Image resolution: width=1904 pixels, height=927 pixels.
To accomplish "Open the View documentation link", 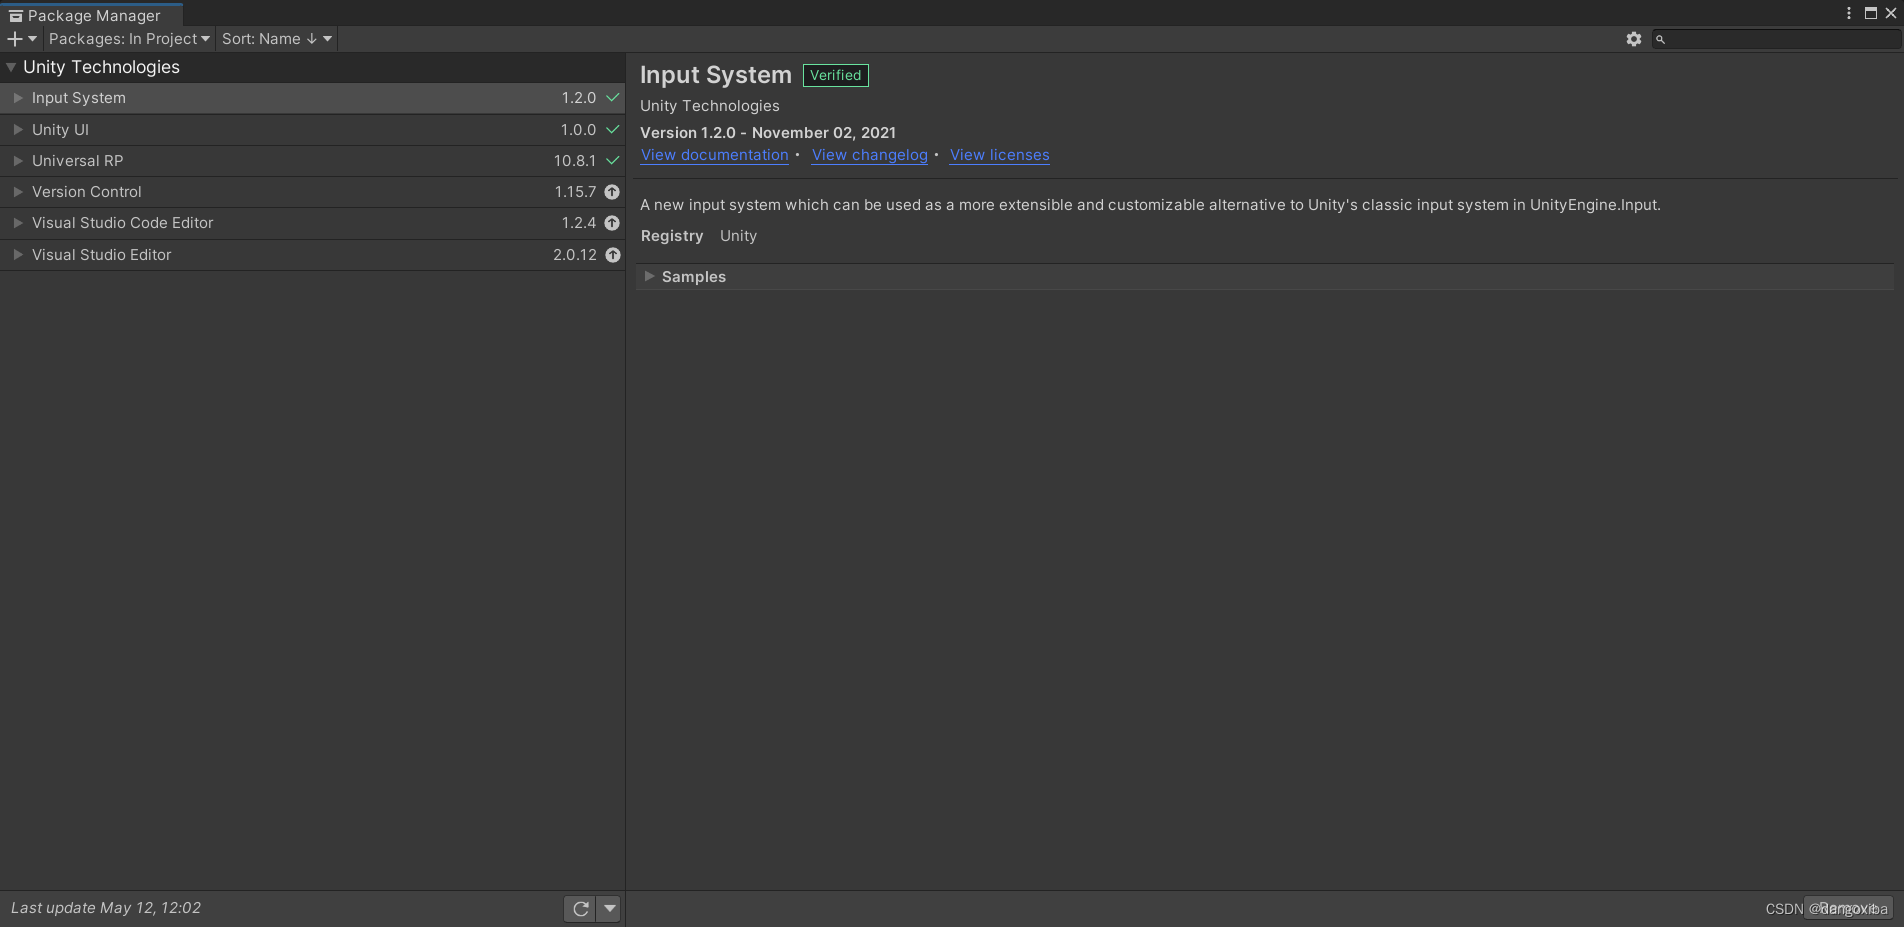I will click(715, 155).
